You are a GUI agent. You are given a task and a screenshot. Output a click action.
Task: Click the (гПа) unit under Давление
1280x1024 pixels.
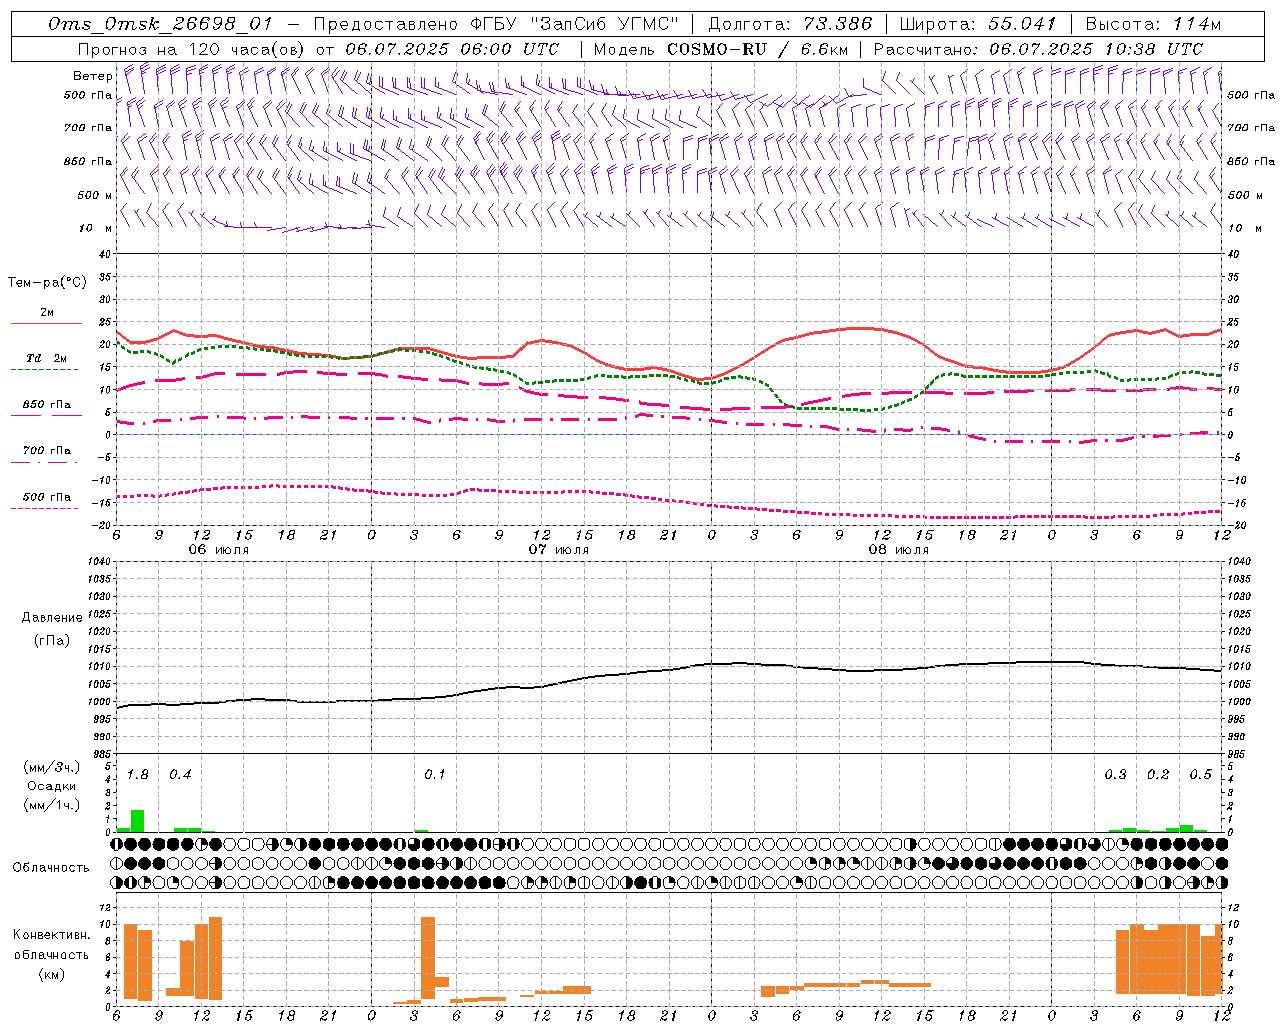click(x=51, y=640)
